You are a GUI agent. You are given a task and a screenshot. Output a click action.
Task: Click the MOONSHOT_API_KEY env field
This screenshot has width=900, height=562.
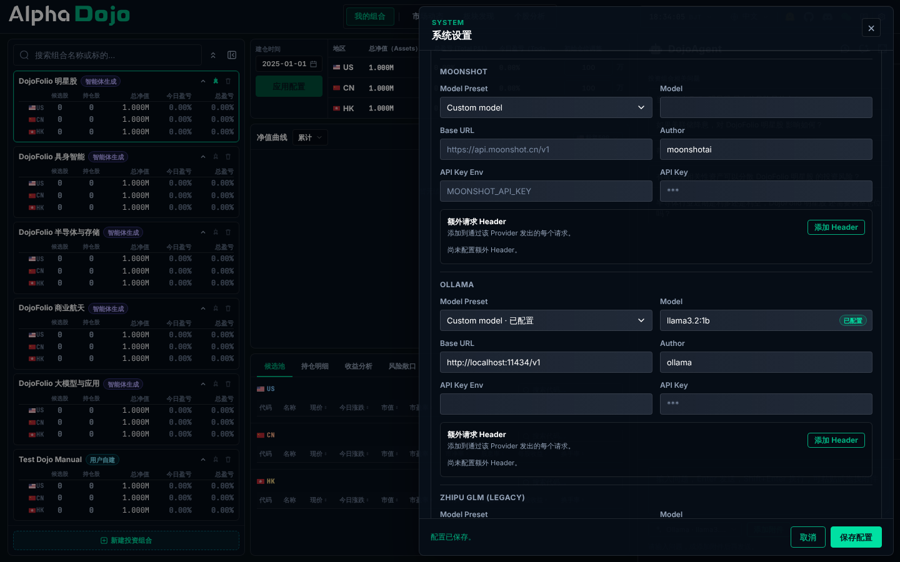(546, 191)
